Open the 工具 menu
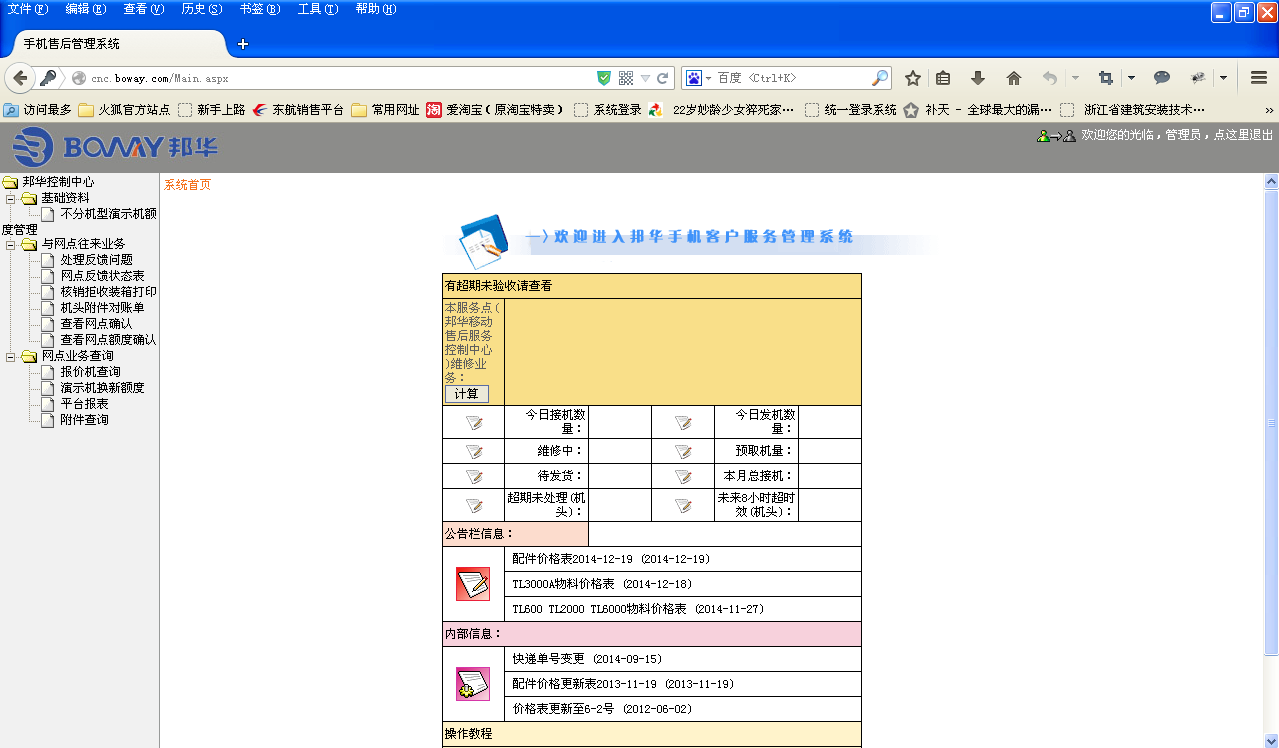This screenshot has height=748, width=1279. click(317, 9)
